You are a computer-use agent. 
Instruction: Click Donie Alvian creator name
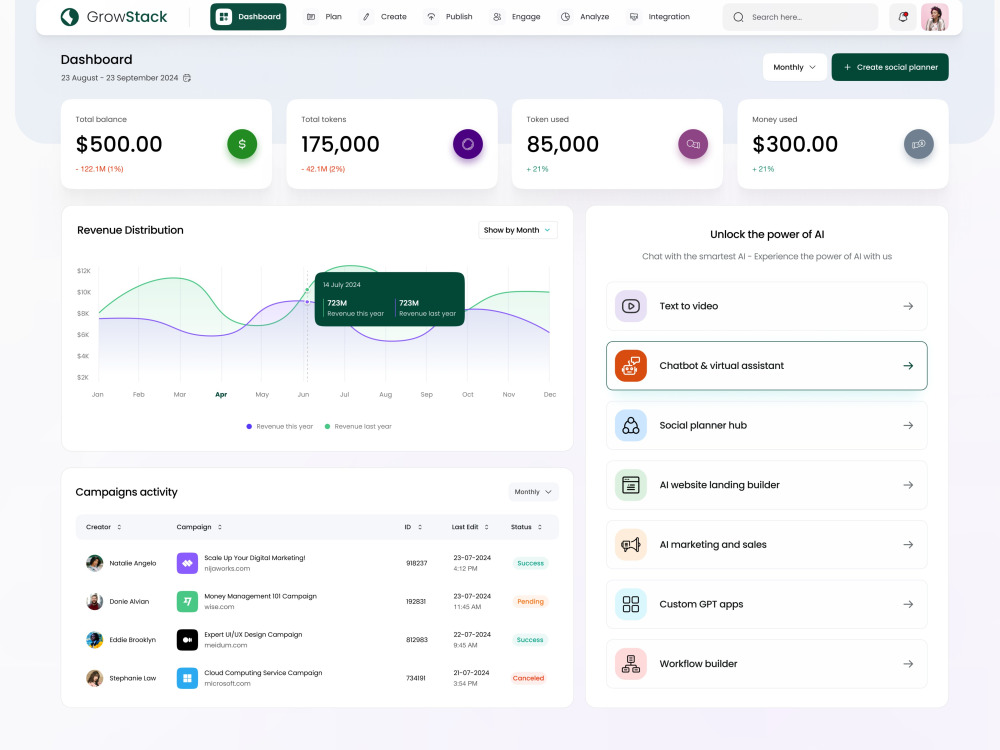129,601
